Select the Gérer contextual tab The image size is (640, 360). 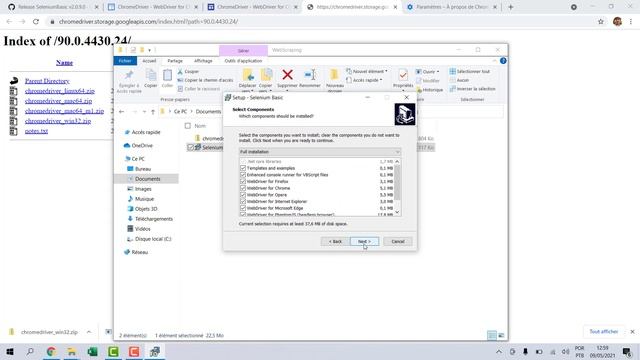(x=243, y=50)
